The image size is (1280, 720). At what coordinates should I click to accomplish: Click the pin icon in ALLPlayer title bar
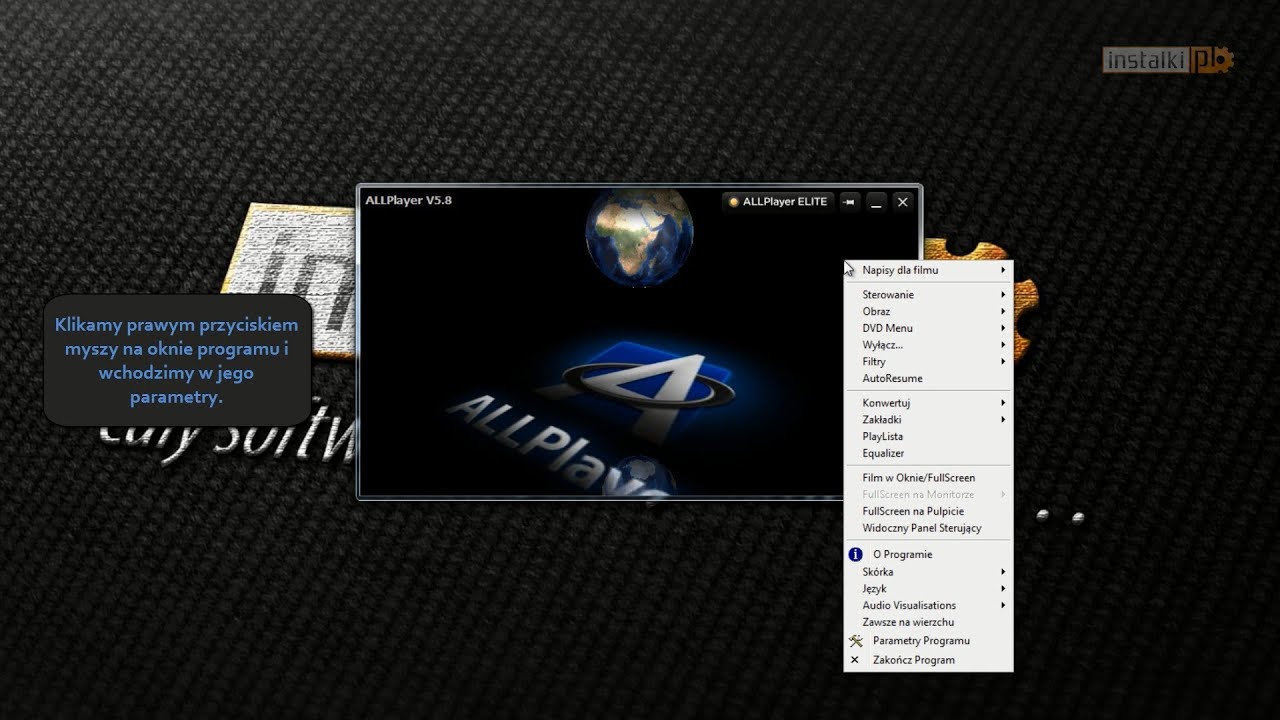pyautogui.click(x=849, y=202)
